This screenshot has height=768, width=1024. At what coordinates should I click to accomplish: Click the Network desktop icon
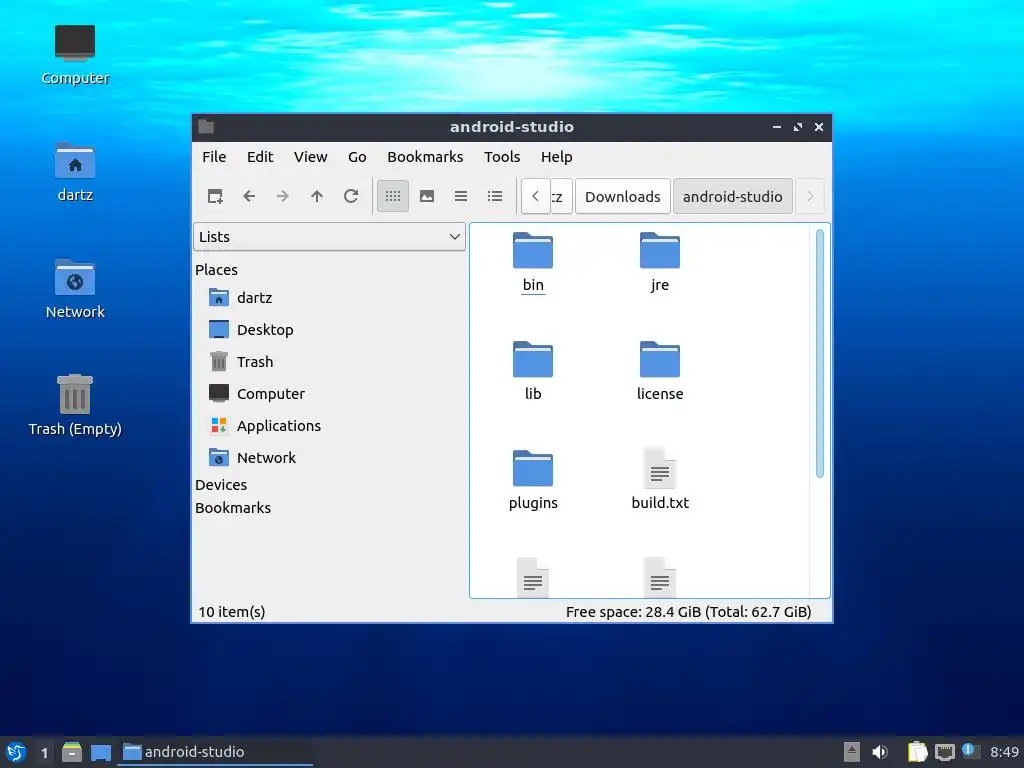75,289
